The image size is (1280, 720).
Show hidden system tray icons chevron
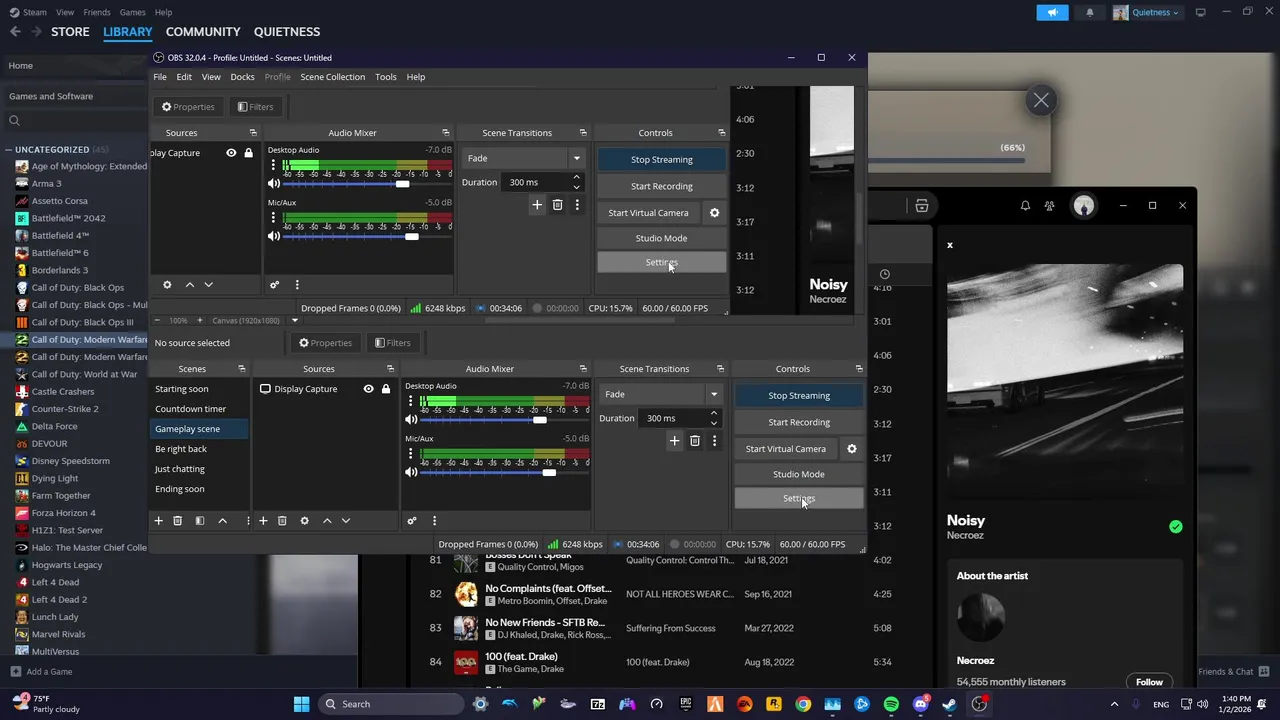click(1114, 704)
